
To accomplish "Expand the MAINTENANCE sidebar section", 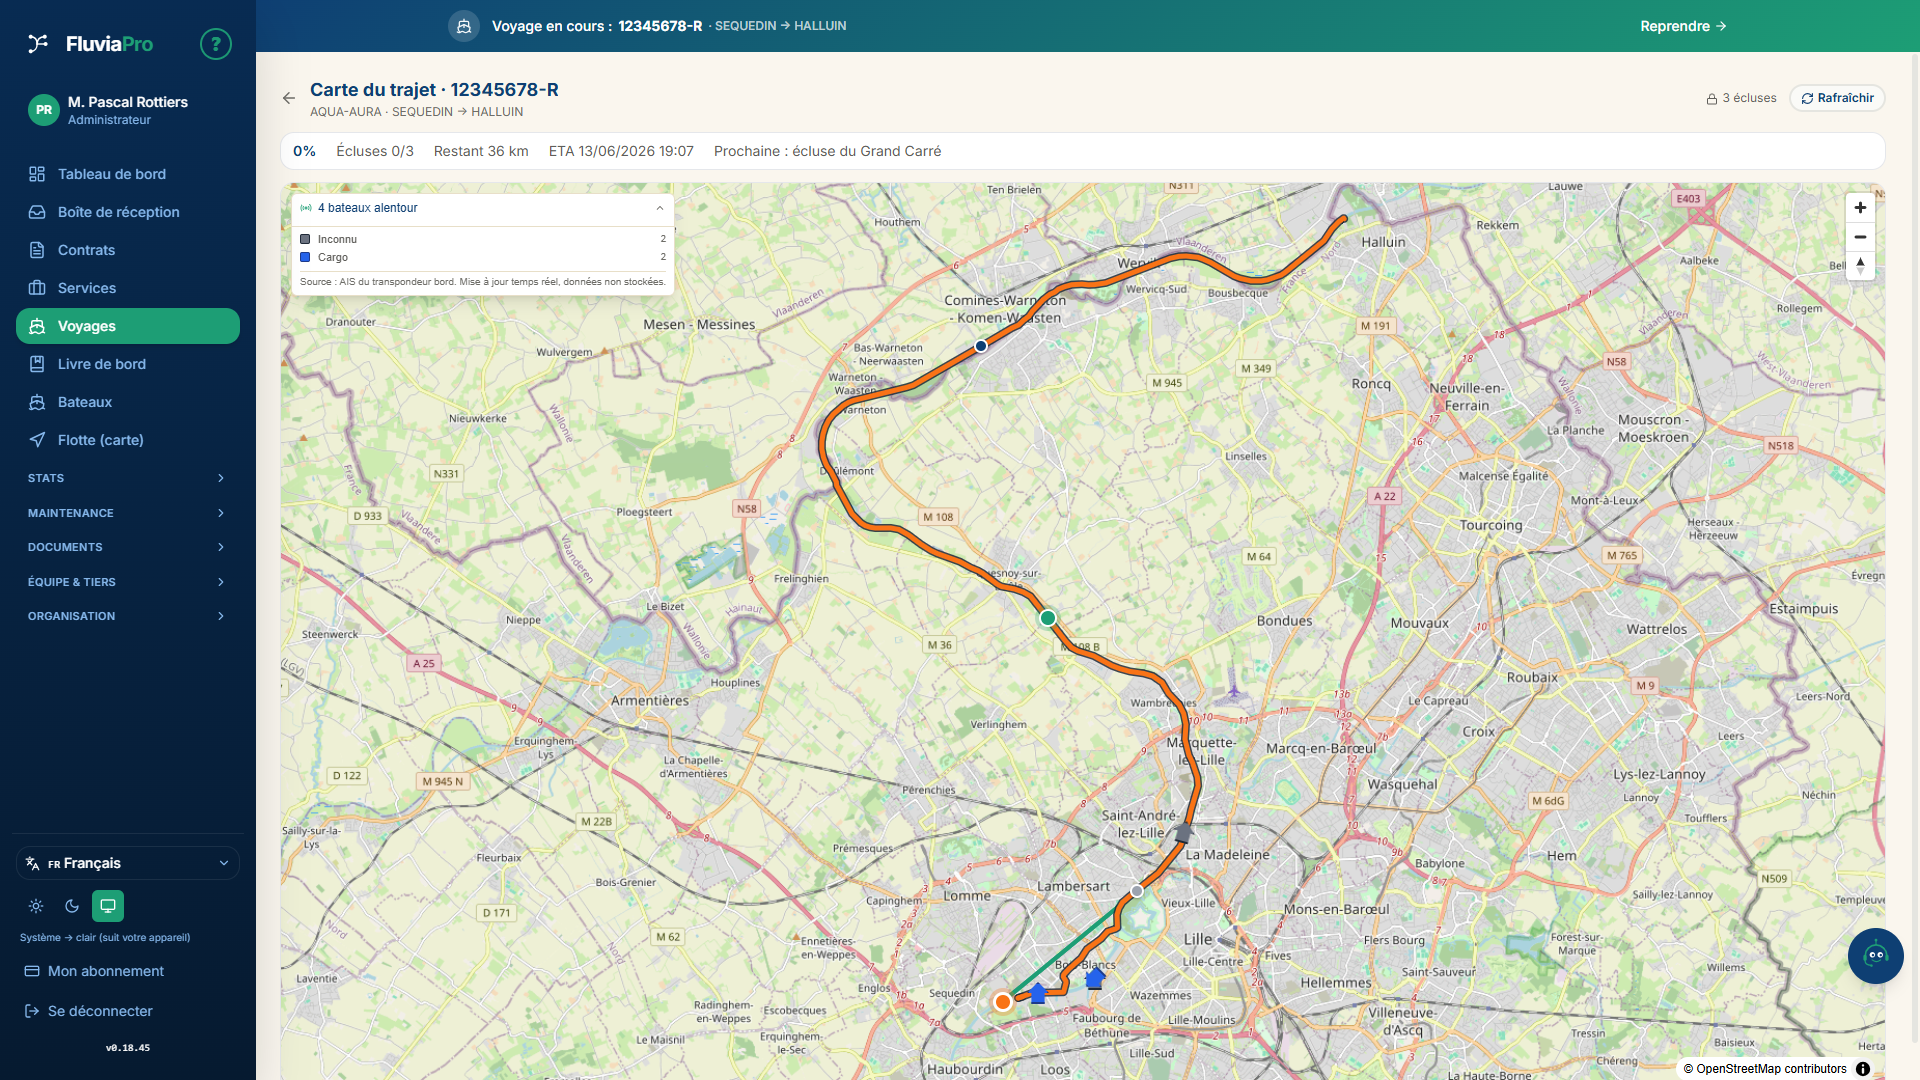I will (x=128, y=513).
